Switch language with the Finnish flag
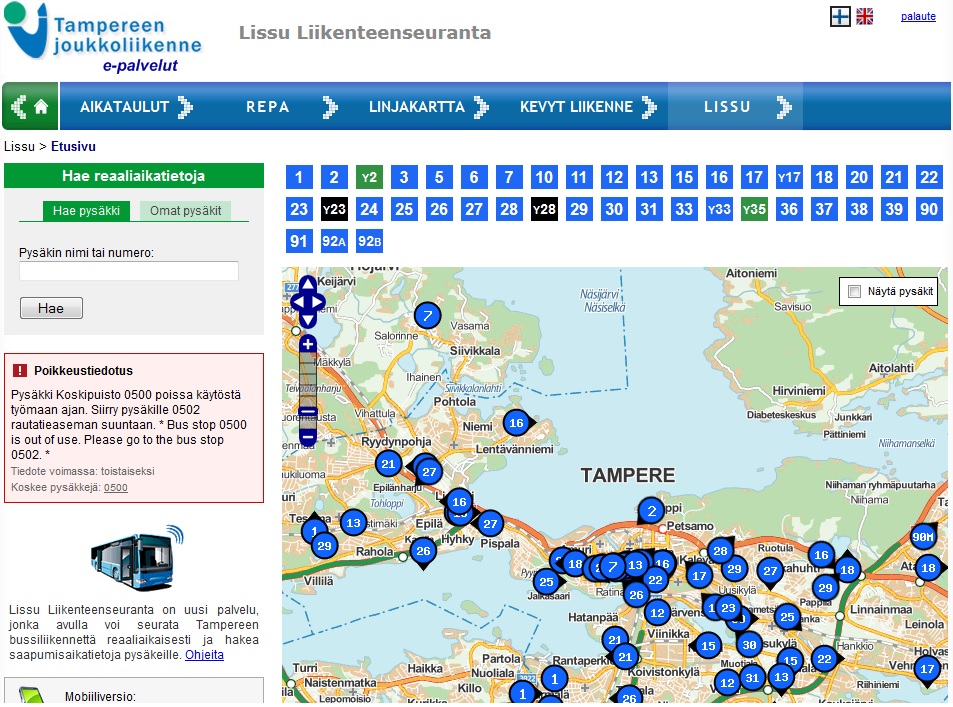953x707 pixels. [x=840, y=16]
